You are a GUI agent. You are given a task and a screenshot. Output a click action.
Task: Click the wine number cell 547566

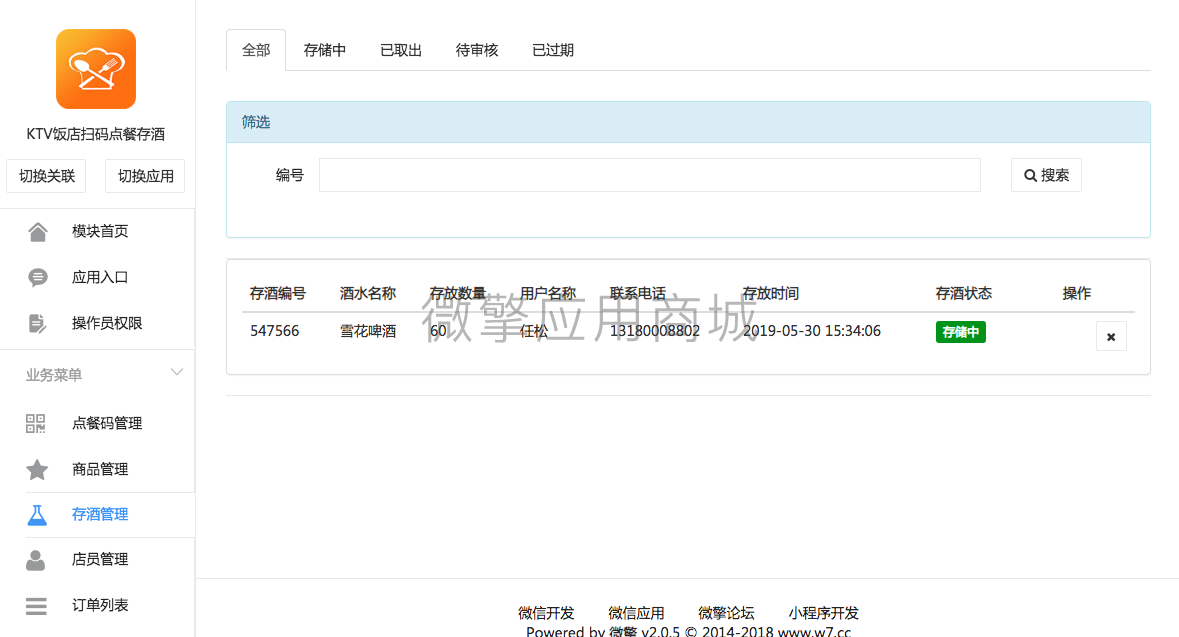point(274,331)
